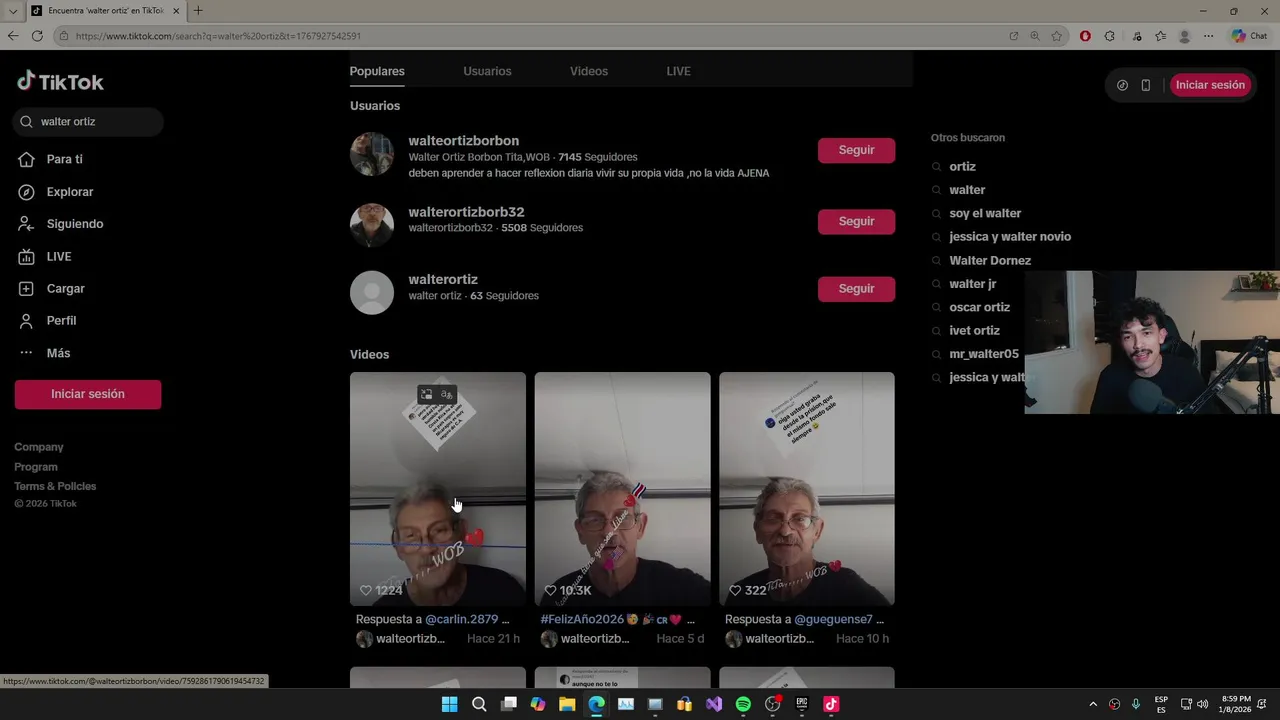This screenshot has width=1280, height=720.
Task: Open walterortizborb32 profile avatar
Action: click(372, 225)
